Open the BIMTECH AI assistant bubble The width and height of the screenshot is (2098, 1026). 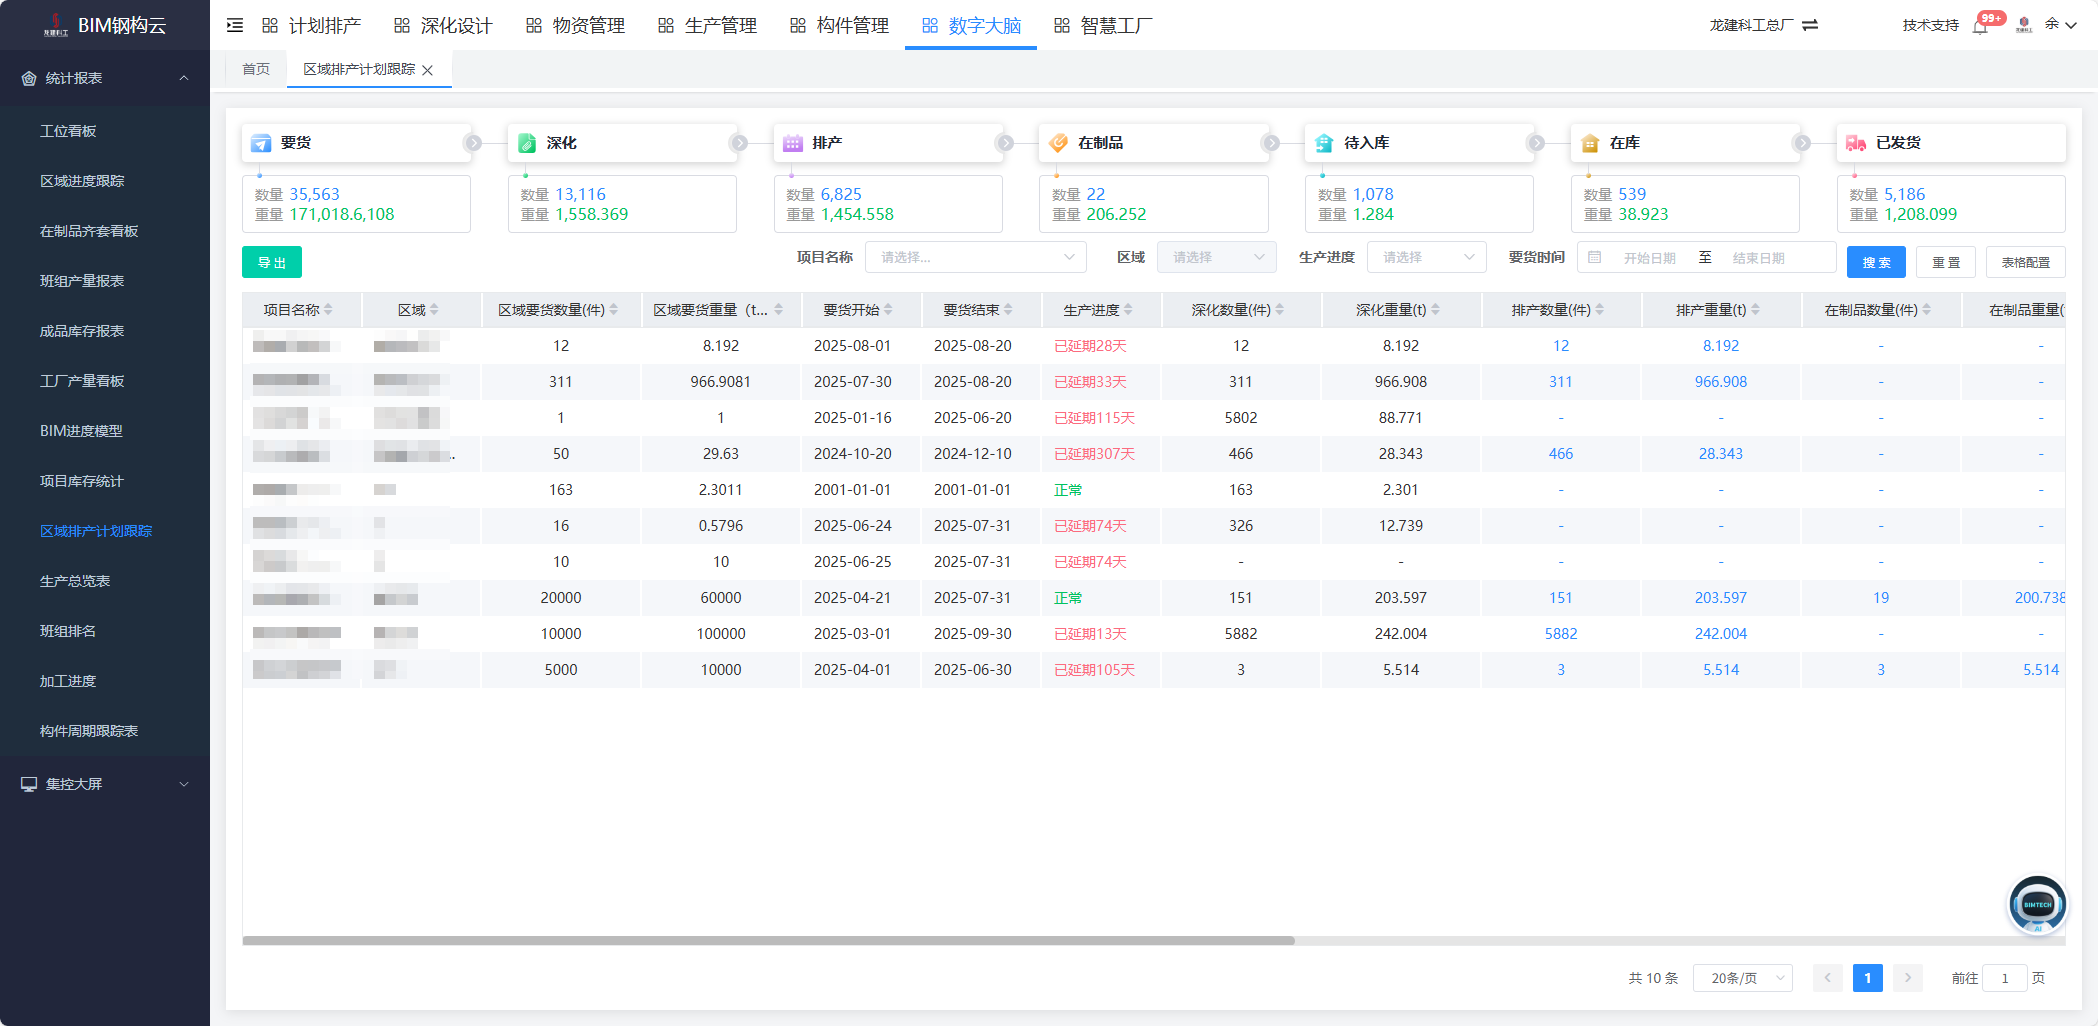(x=2037, y=904)
